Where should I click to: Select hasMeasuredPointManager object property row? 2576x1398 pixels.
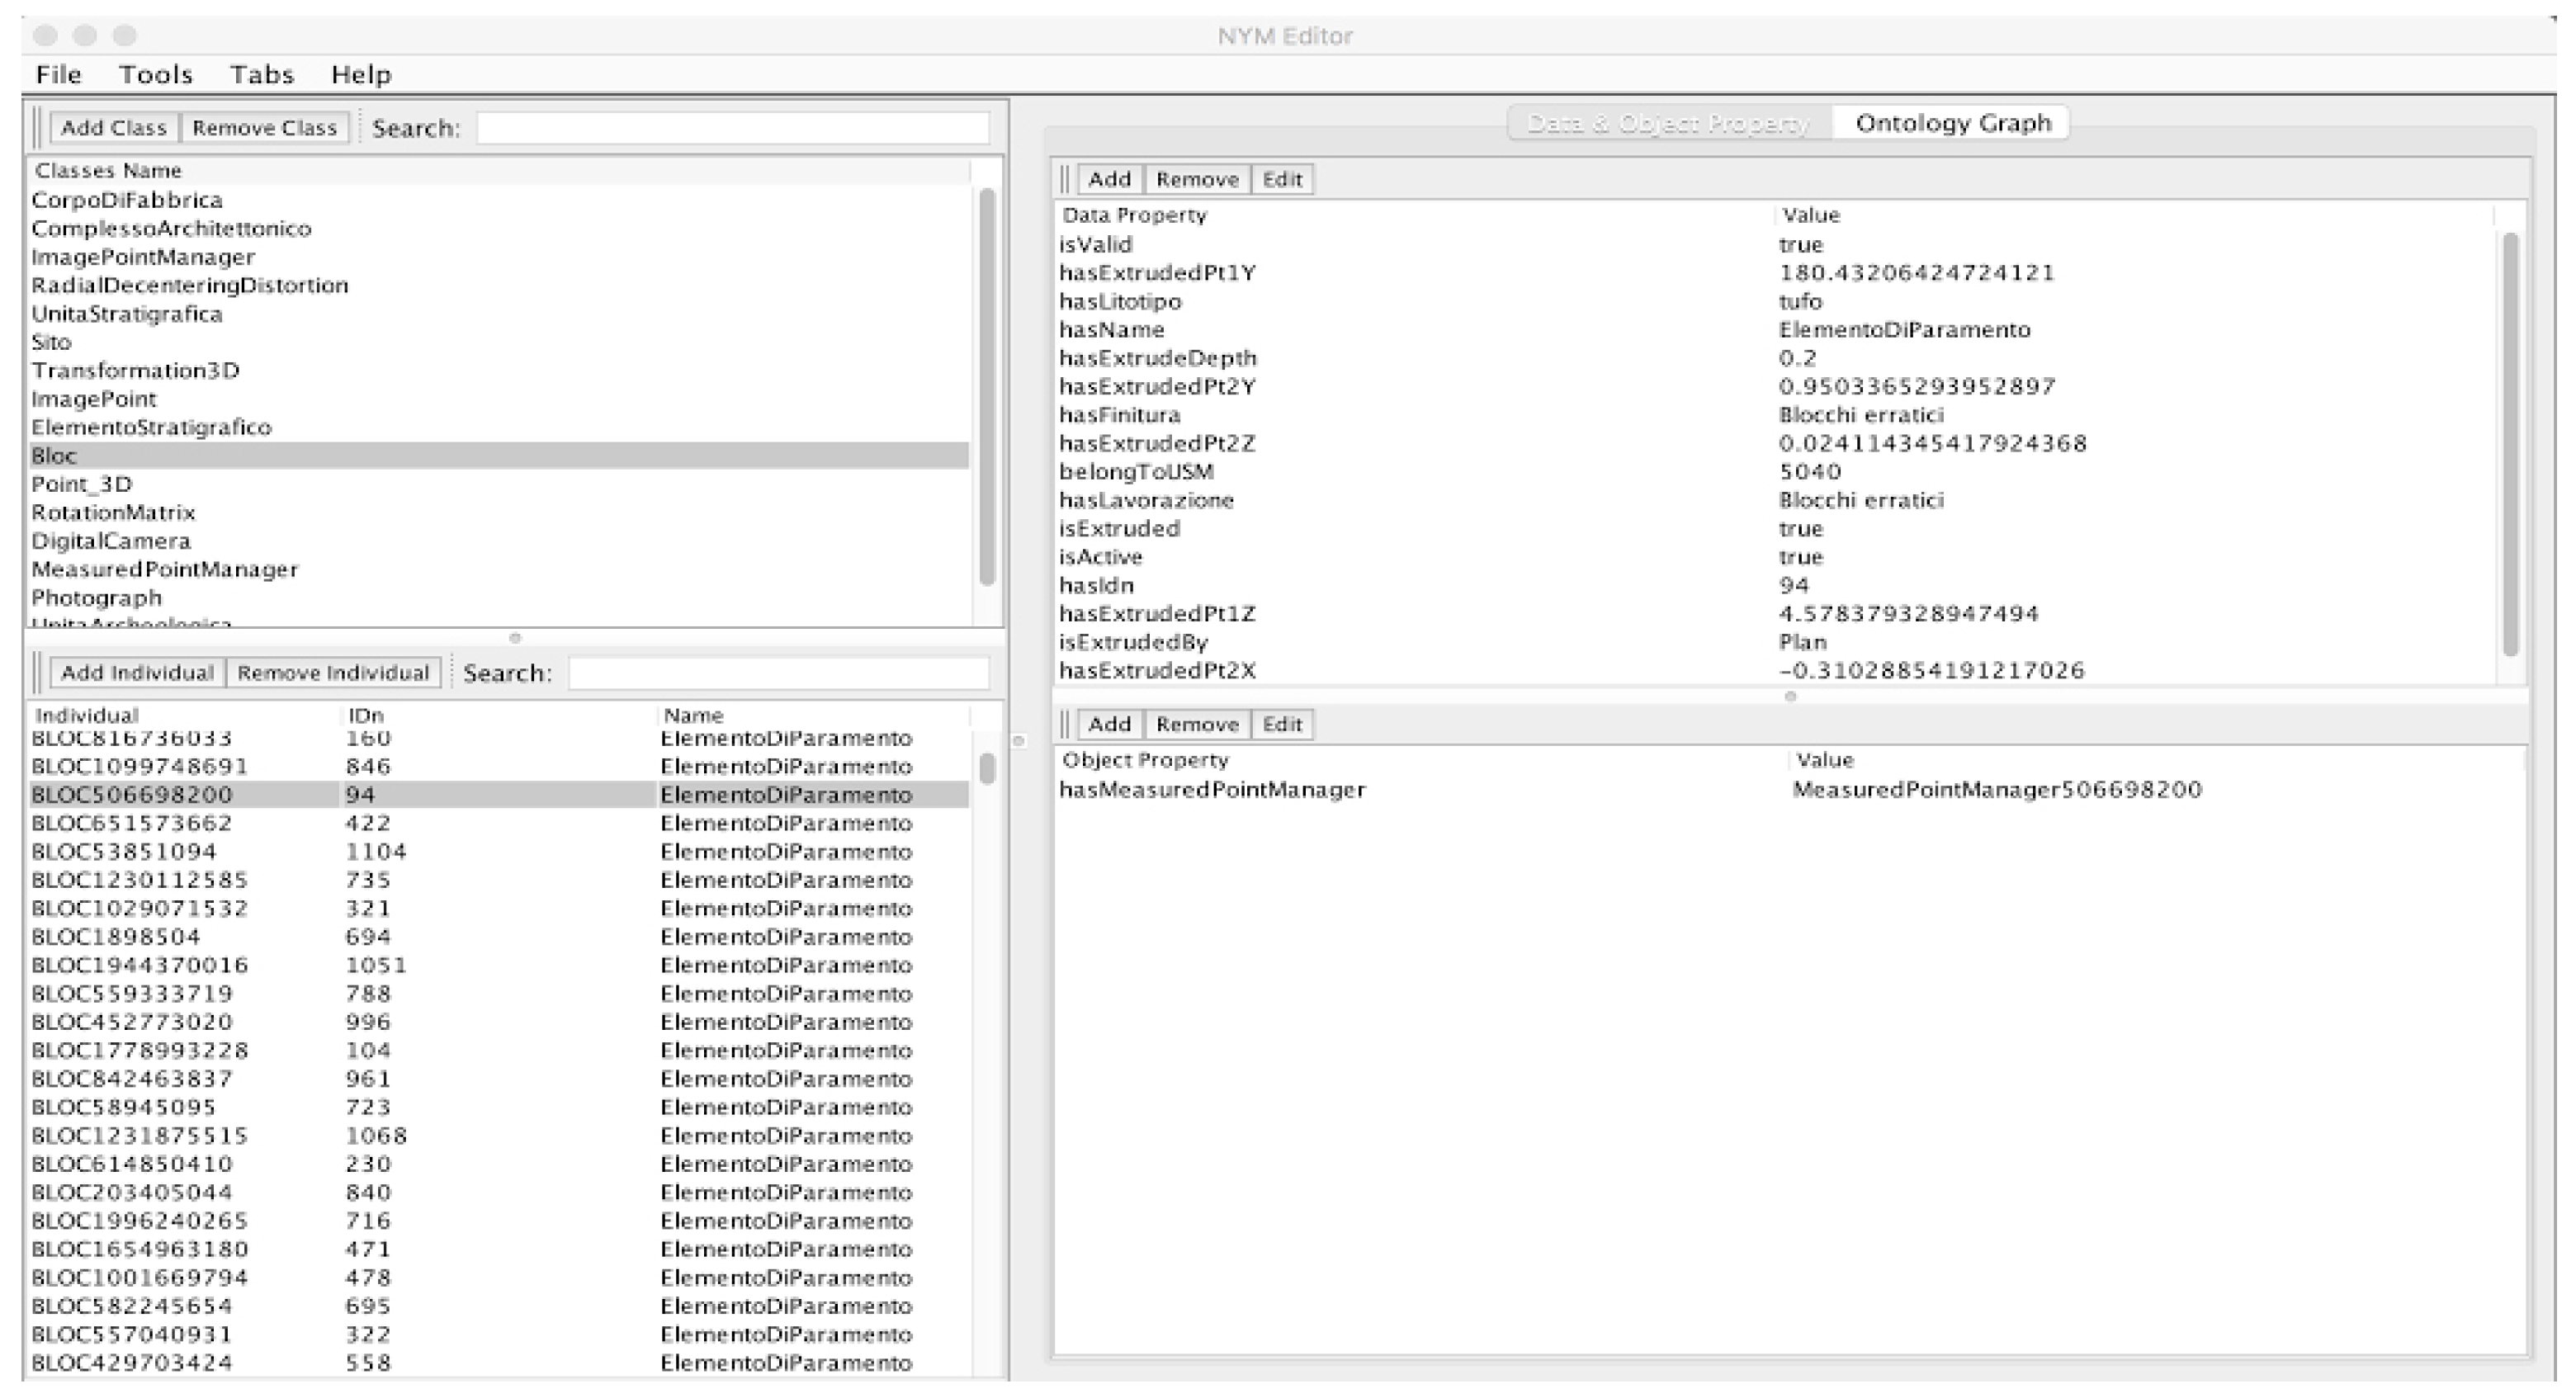pyautogui.click(x=1212, y=791)
